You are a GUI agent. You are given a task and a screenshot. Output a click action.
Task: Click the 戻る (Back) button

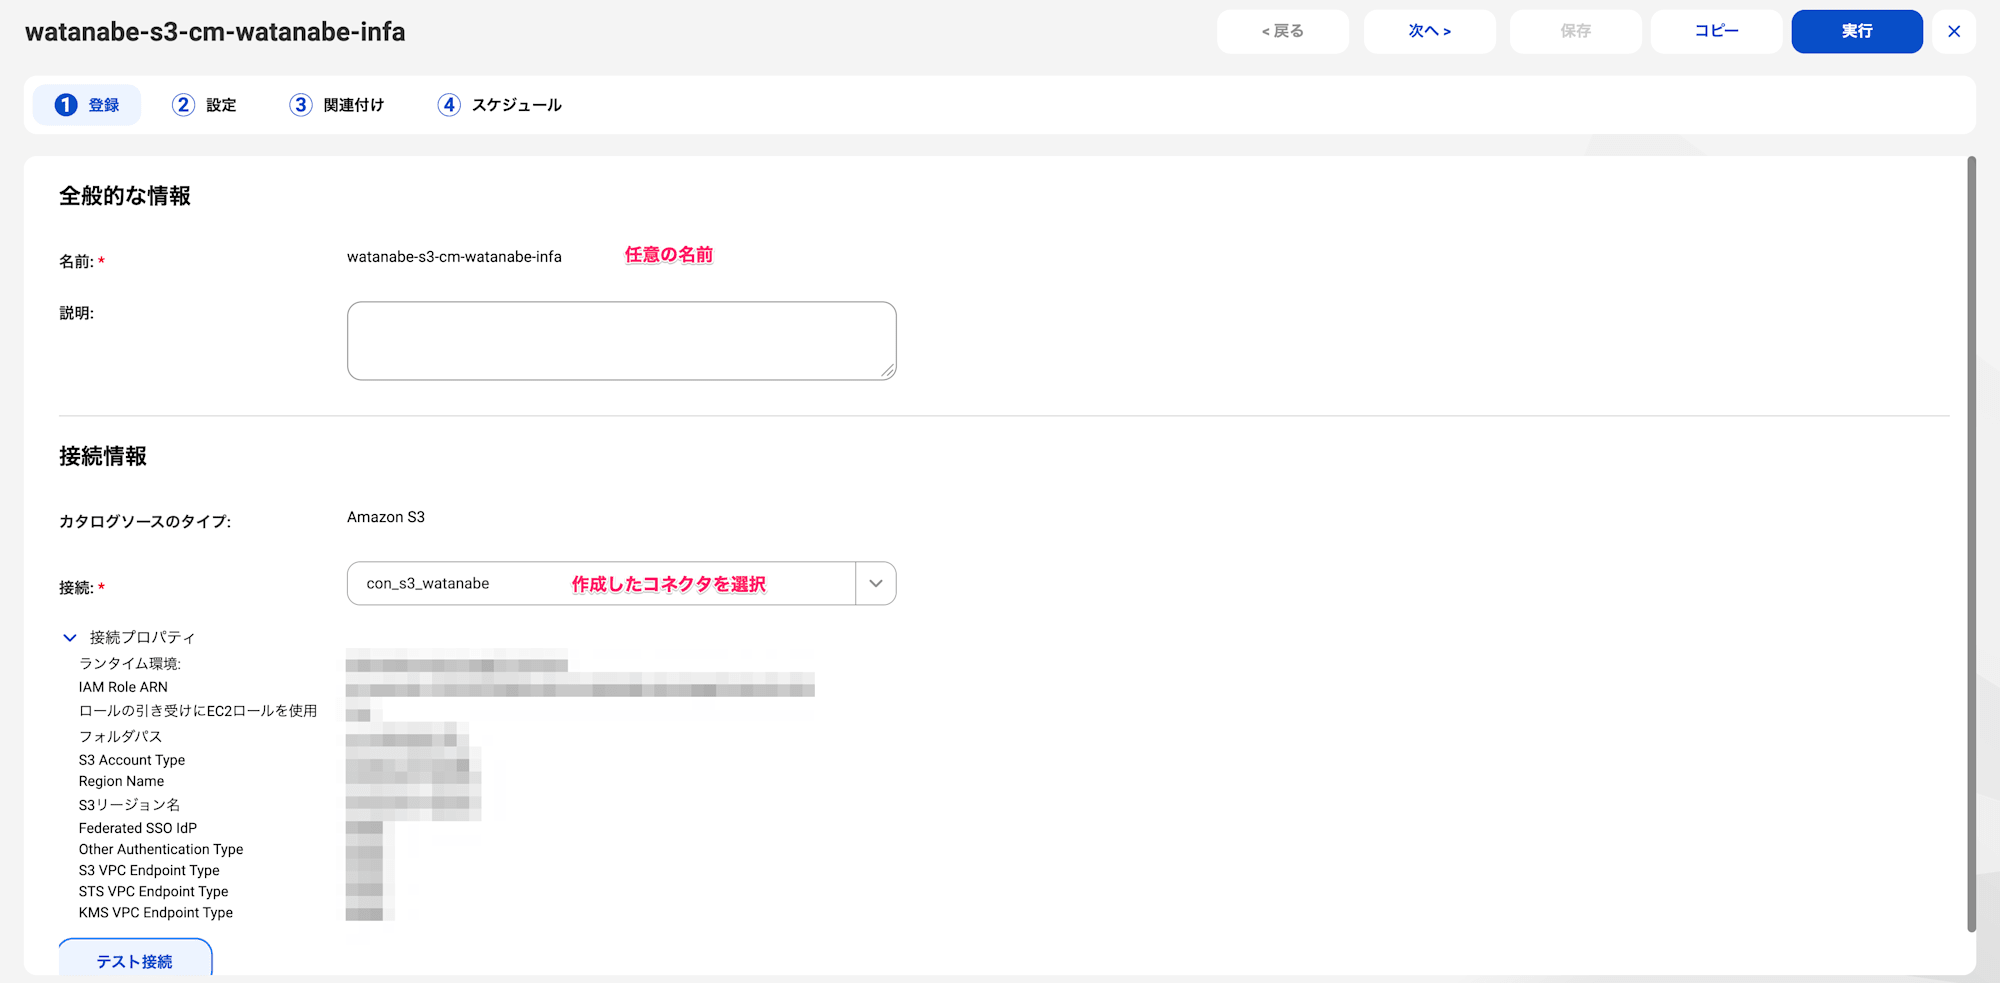pyautogui.click(x=1282, y=31)
